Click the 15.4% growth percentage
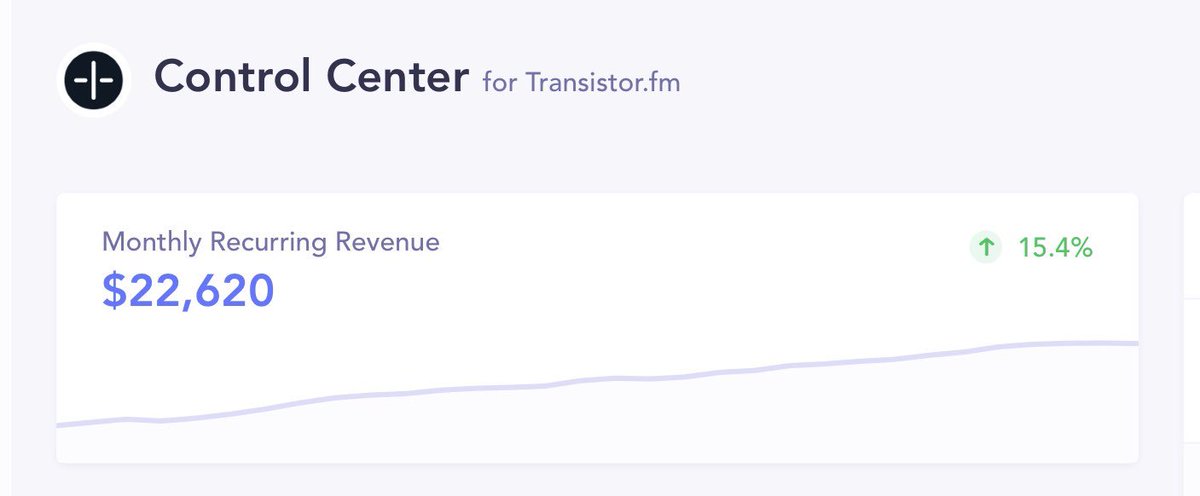Screen dimensions: 1200x496 pyautogui.click(x=1055, y=248)
